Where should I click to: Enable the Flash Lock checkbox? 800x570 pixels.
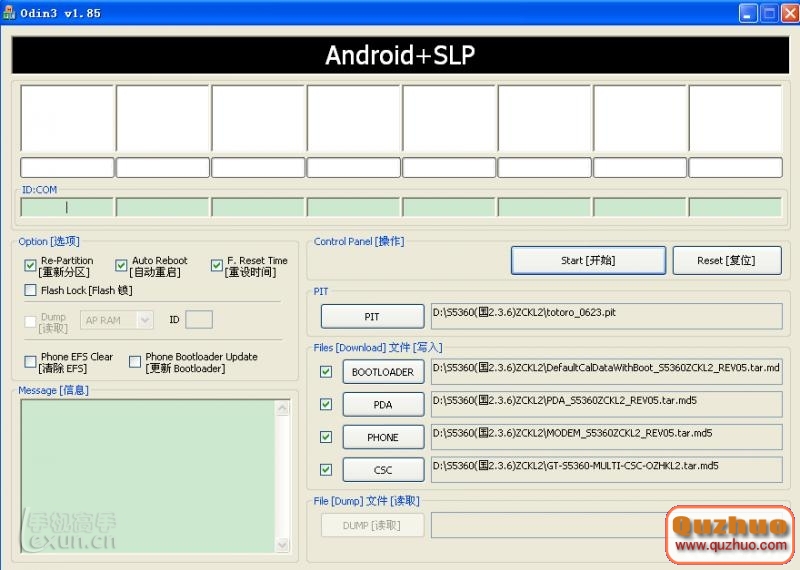31,291
